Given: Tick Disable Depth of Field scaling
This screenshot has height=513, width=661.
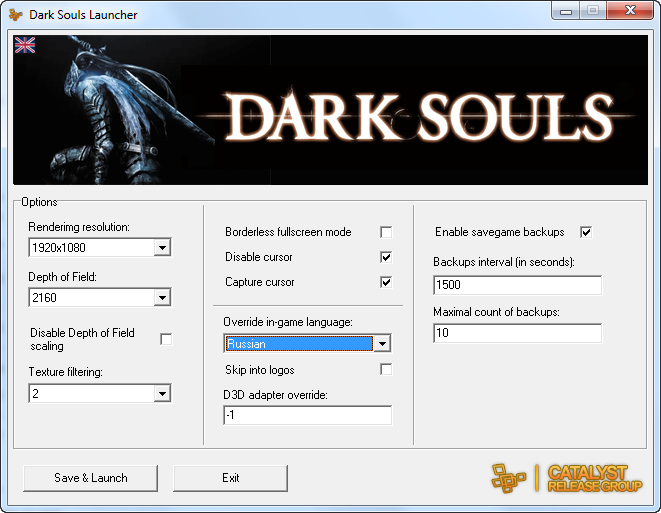Looking at the screenshot, I should pyautogui.click(x=166, y=339).
